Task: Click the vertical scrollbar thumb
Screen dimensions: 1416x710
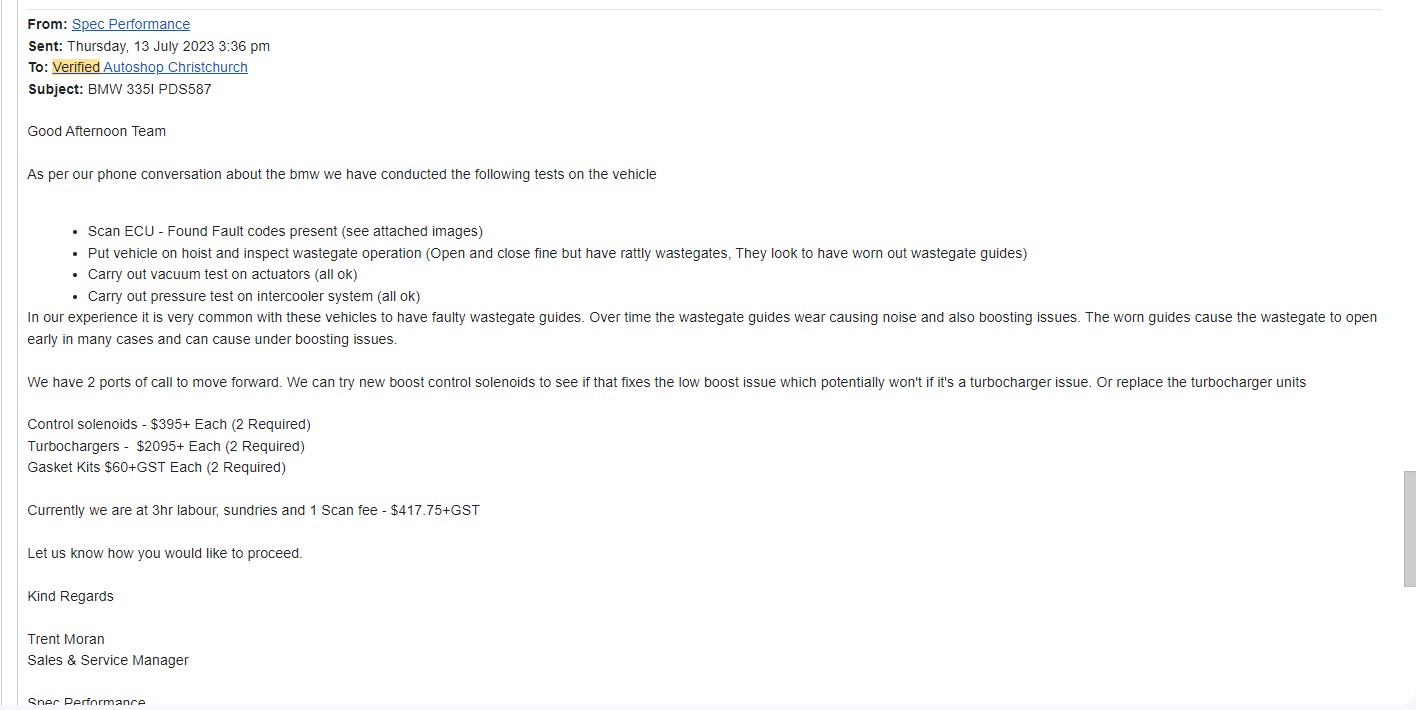Action: pyautogui.click(x=1409, y=528)
